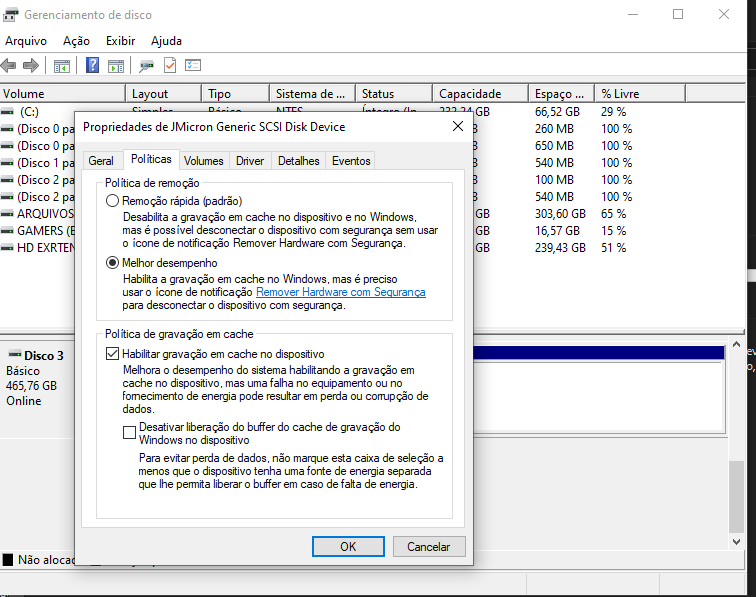Screen dimensions: 756x597
Task: Sort by the Capacidade column header
Action: (x=480, y=94)
